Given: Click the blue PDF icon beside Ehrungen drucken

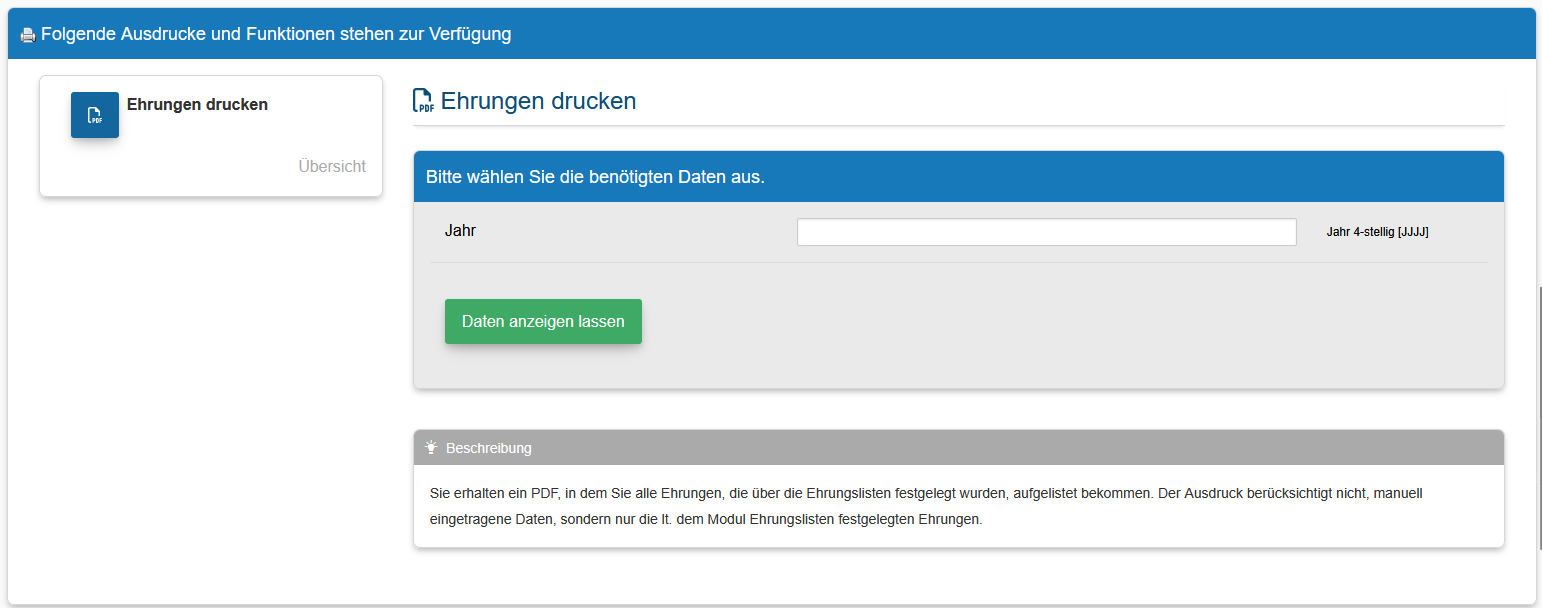Looking at the screenshot, I should click(x=95, y=115).
